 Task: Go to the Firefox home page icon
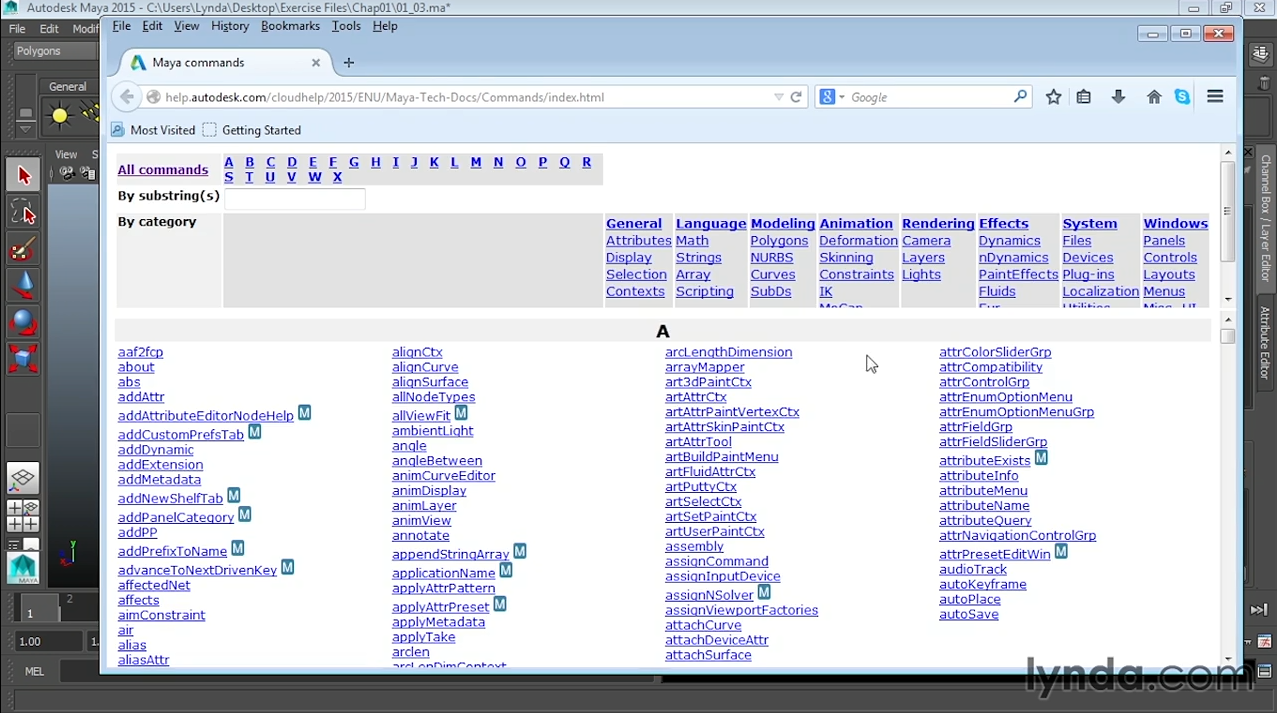[x=1154, y=97]
